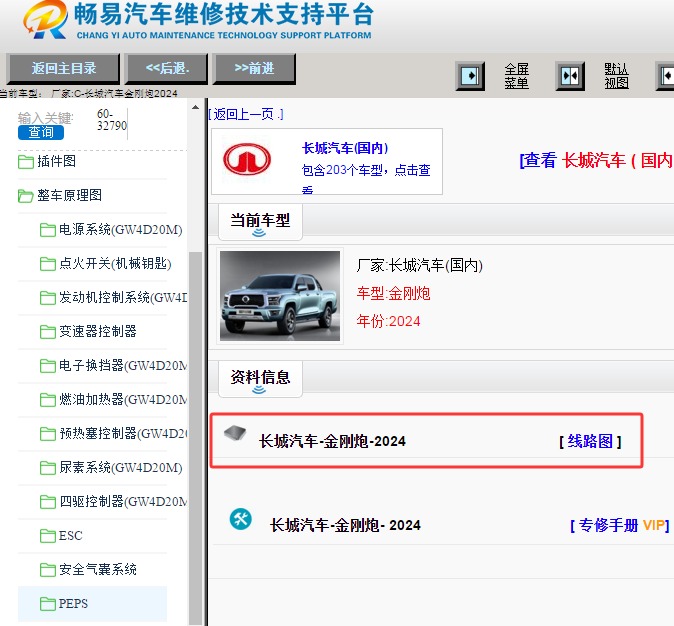Click the folder icon beside 四驱控制器
The height and width of the screenshot is (626, 674).
[x=47, y=502]
